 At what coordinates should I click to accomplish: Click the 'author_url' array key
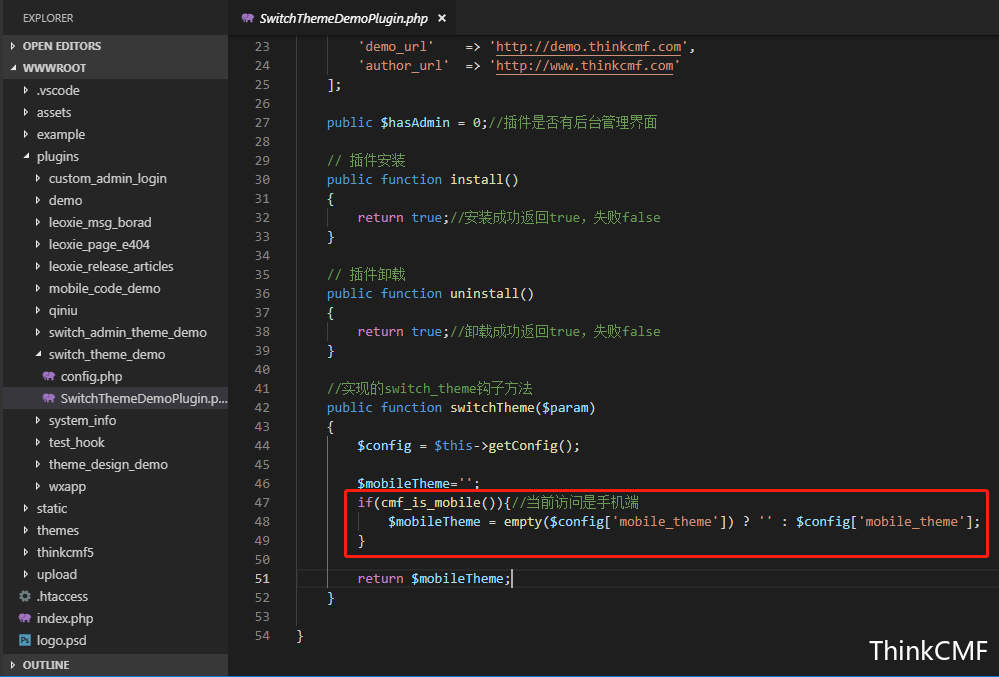tap(404, 66)
